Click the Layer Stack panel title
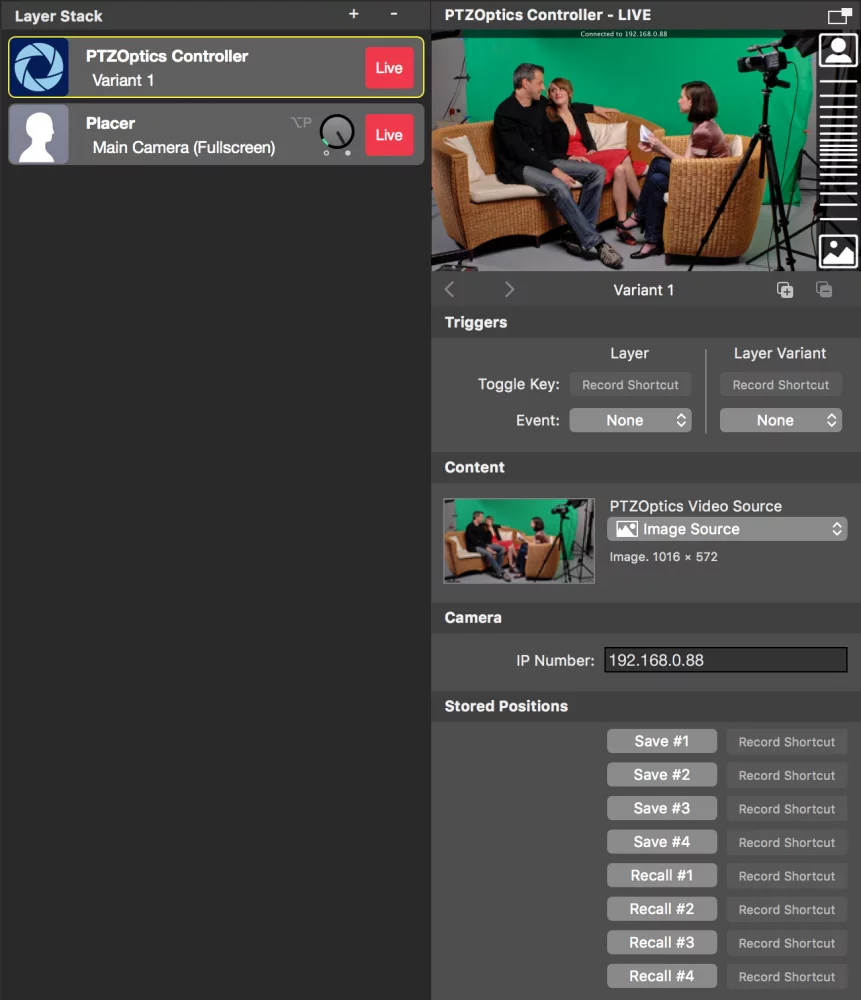 coord(59,16)
